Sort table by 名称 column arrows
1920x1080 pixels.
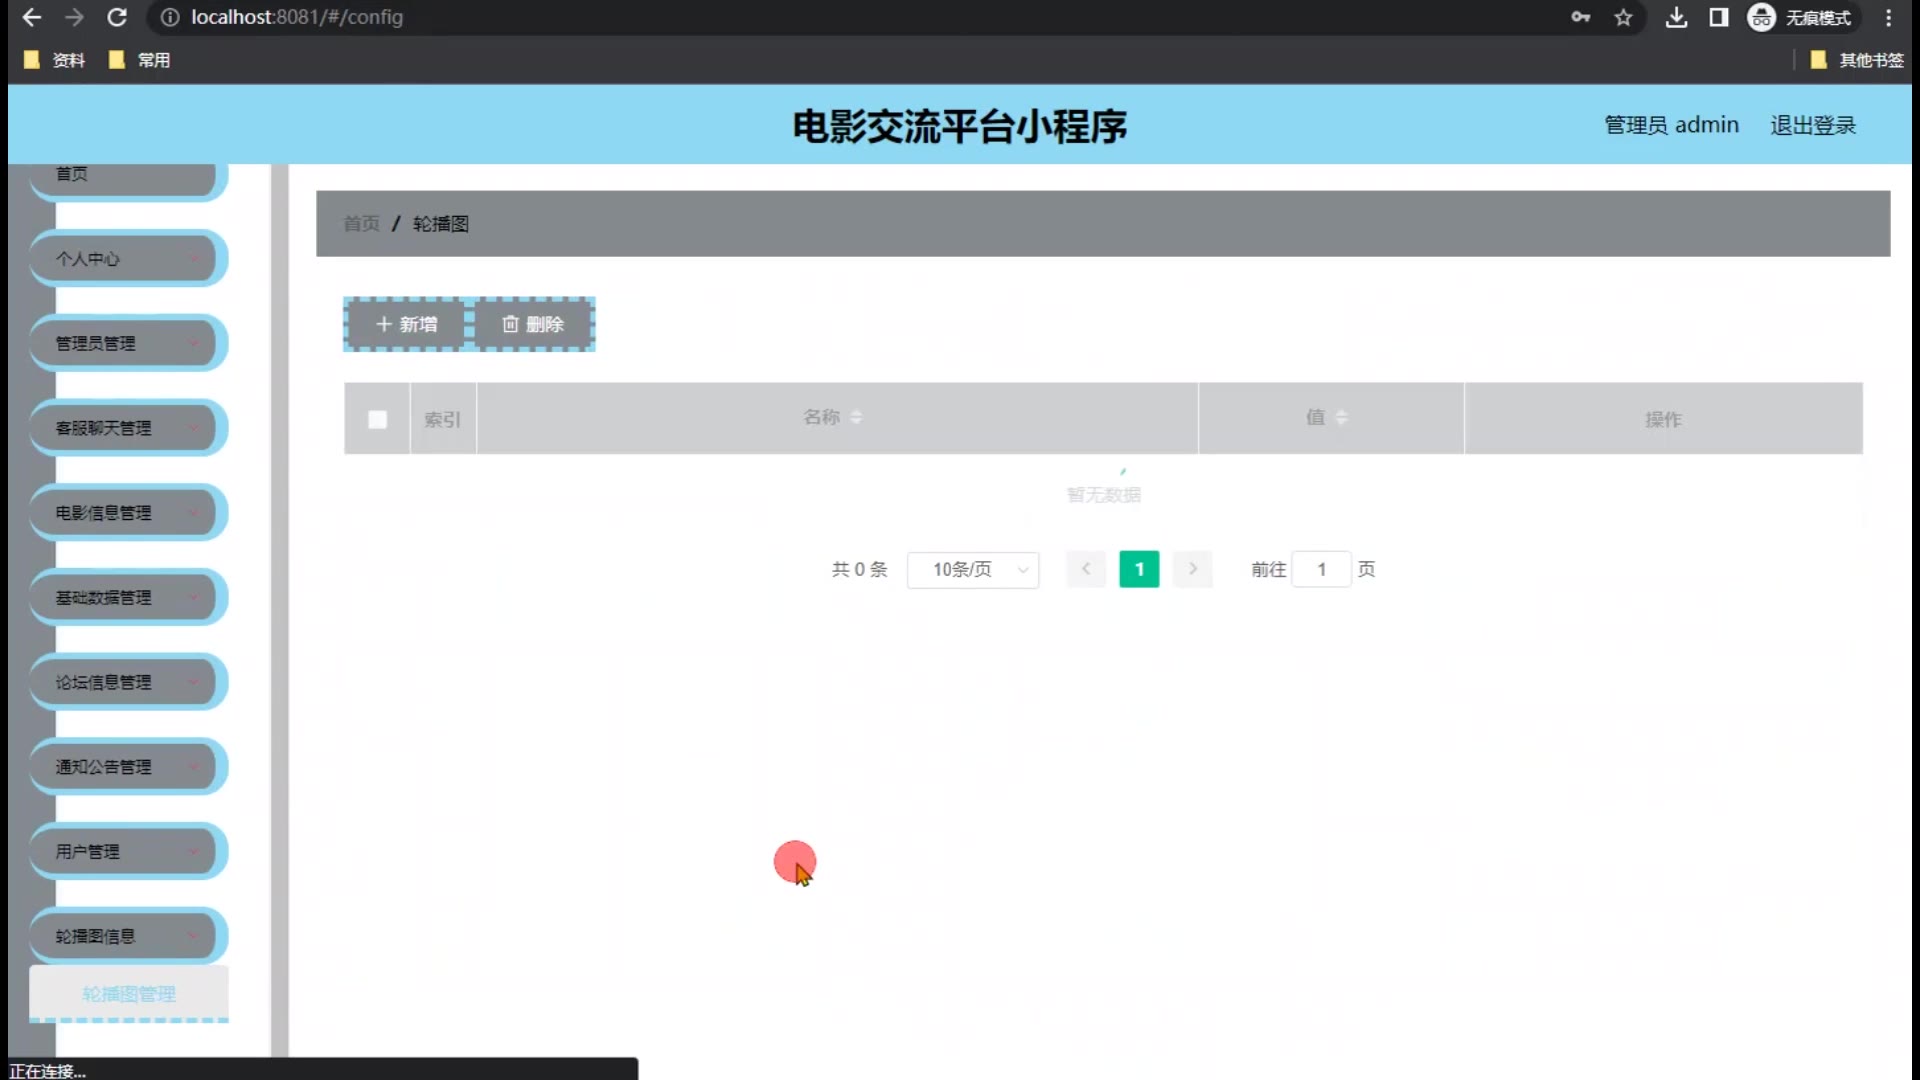[x=856, y=417]
